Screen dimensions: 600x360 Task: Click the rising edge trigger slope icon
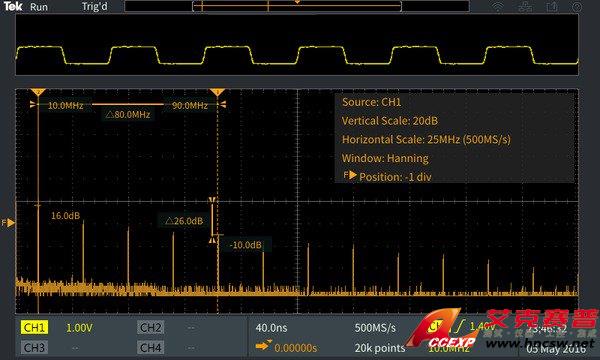click(460, 326)
